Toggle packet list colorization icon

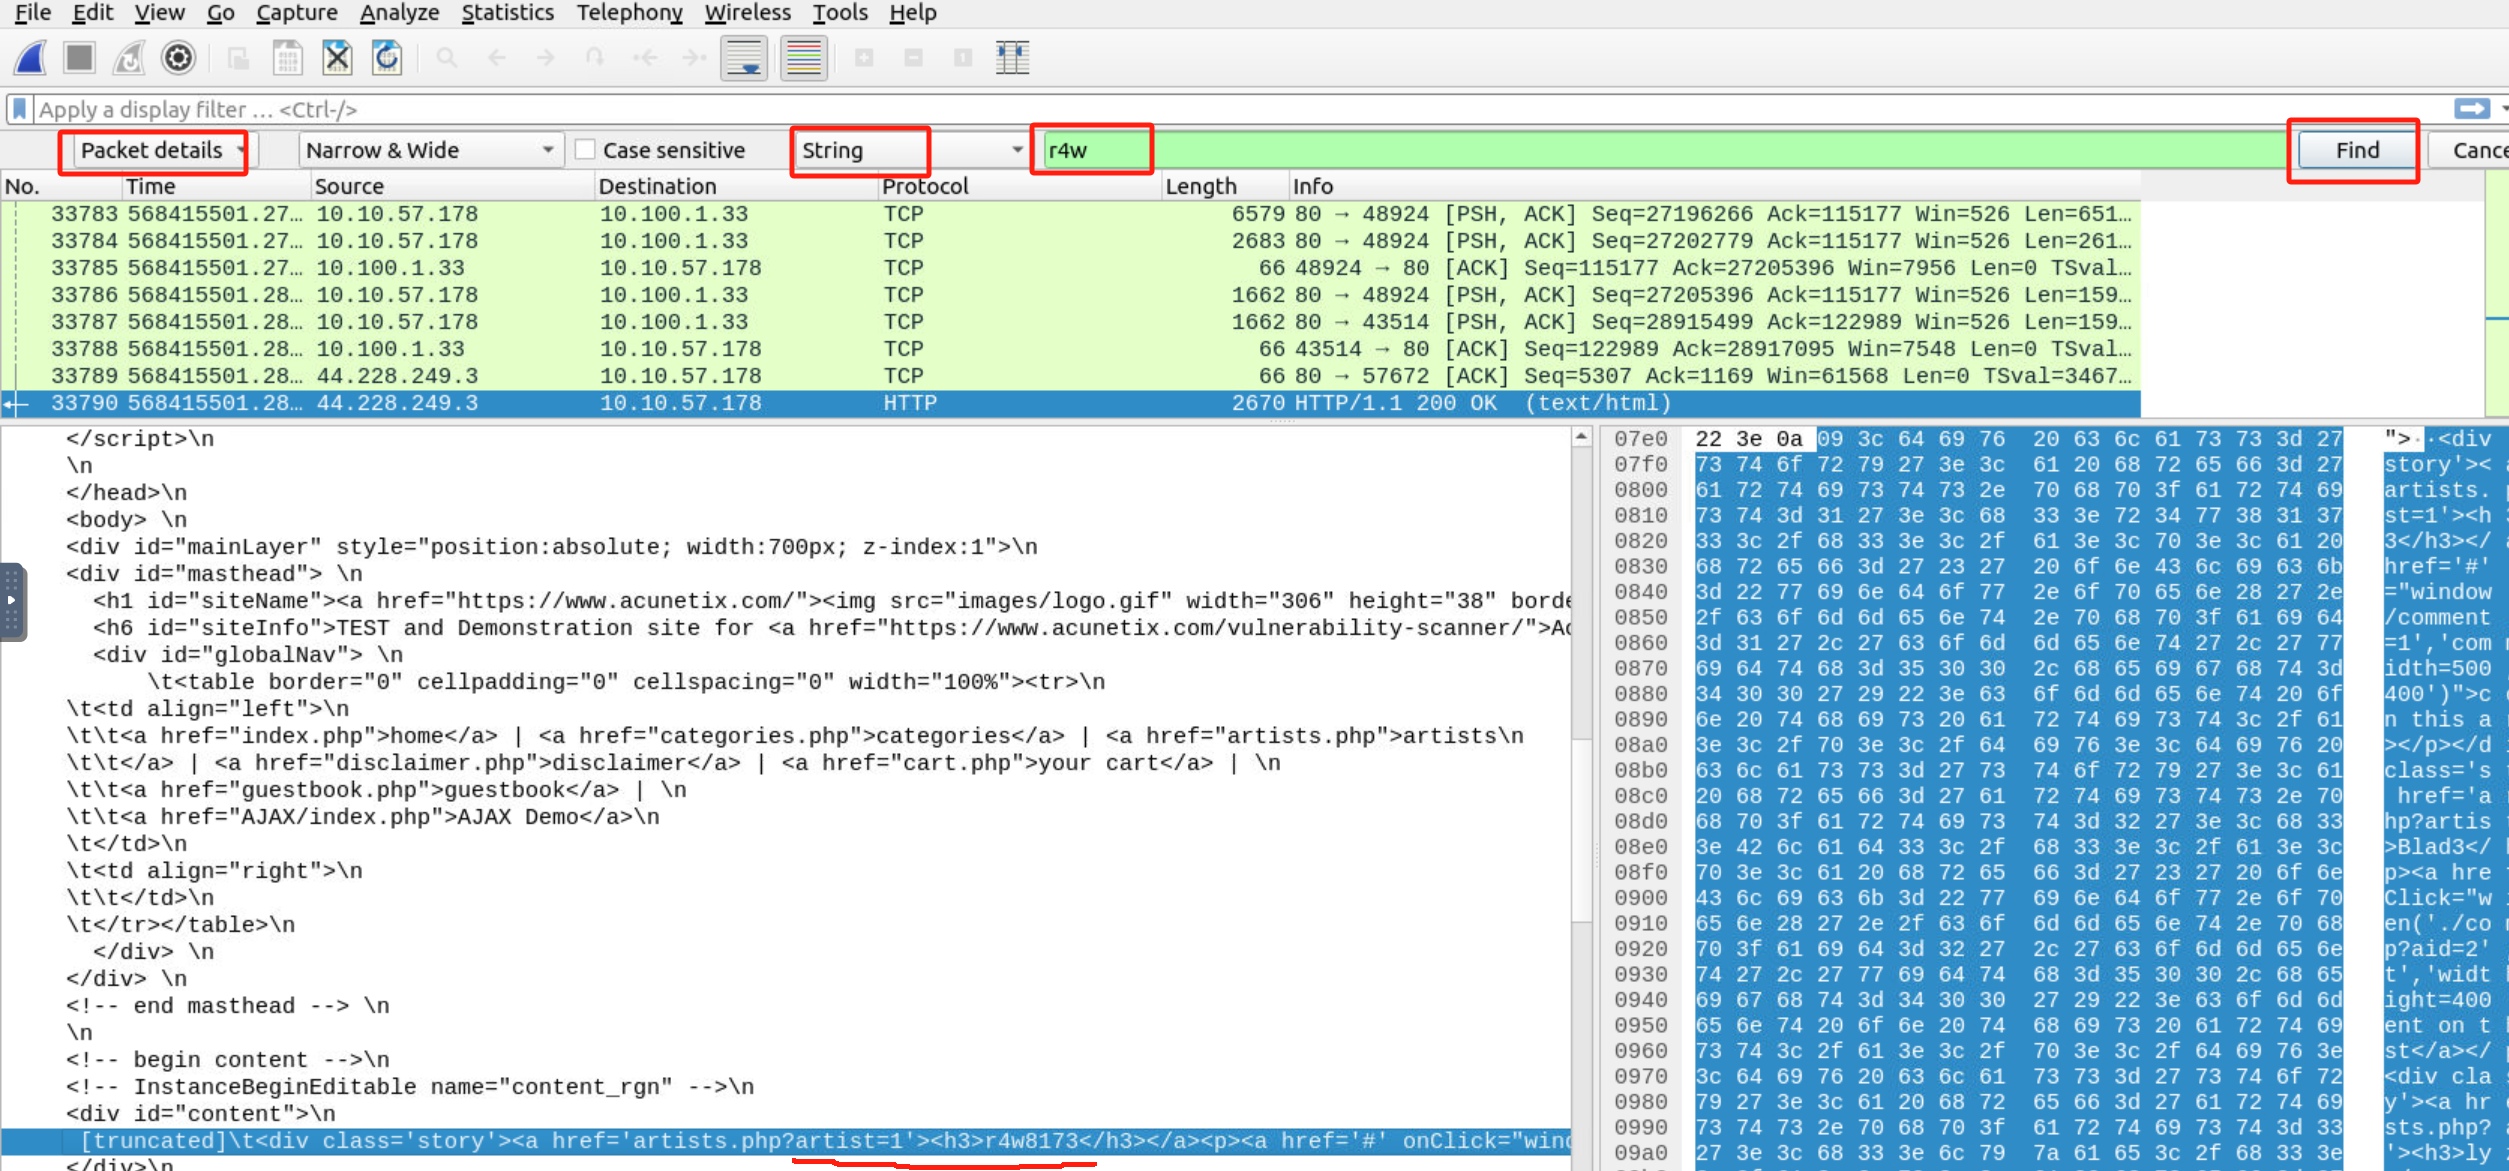coord(804,58)
